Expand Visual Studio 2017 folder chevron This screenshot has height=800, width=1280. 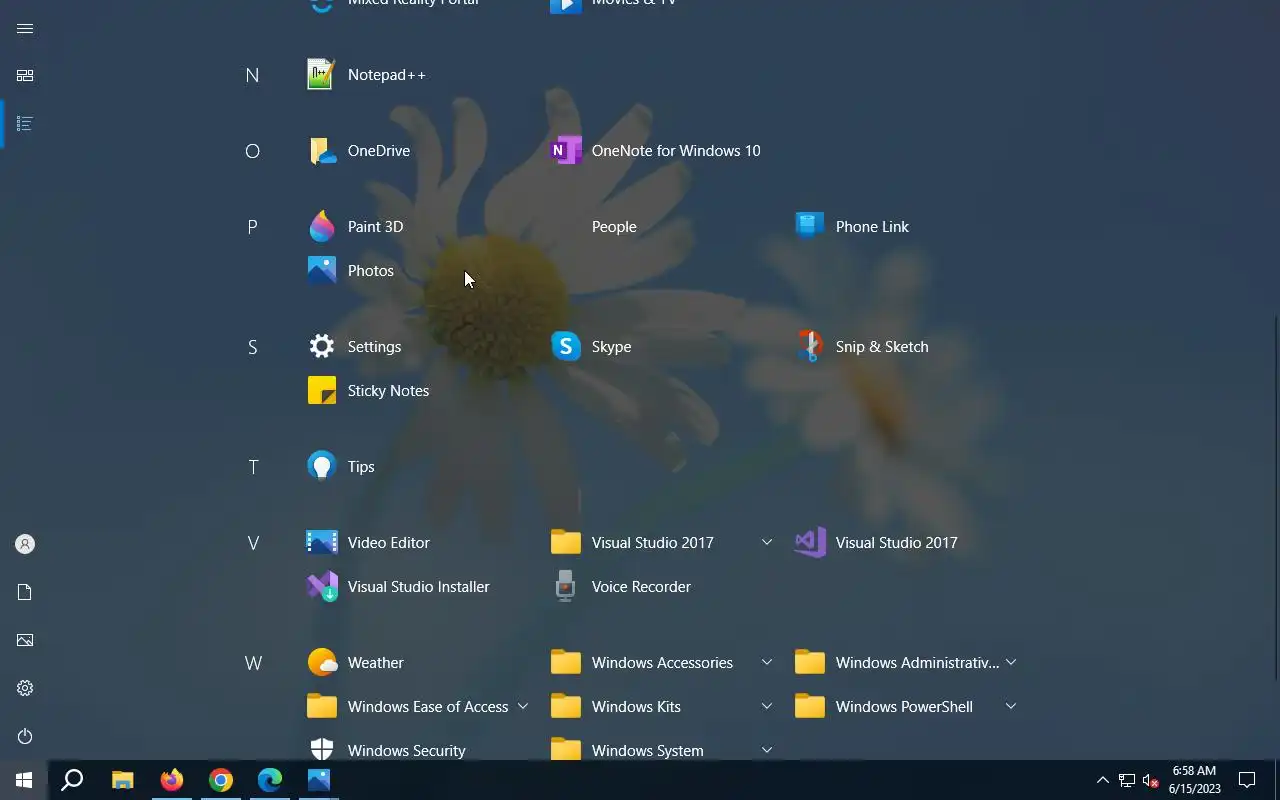pos(767,542)
